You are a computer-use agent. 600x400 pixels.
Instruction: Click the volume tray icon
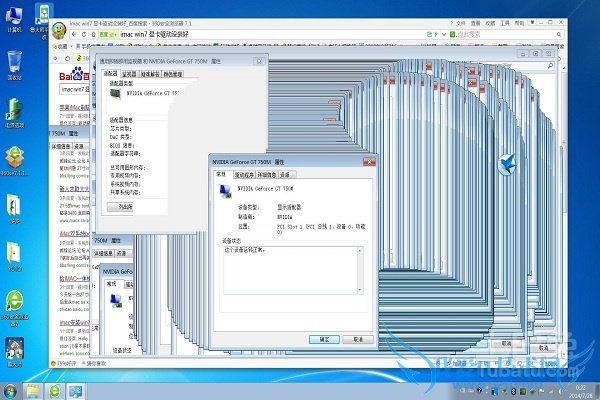tap(560, 391)
